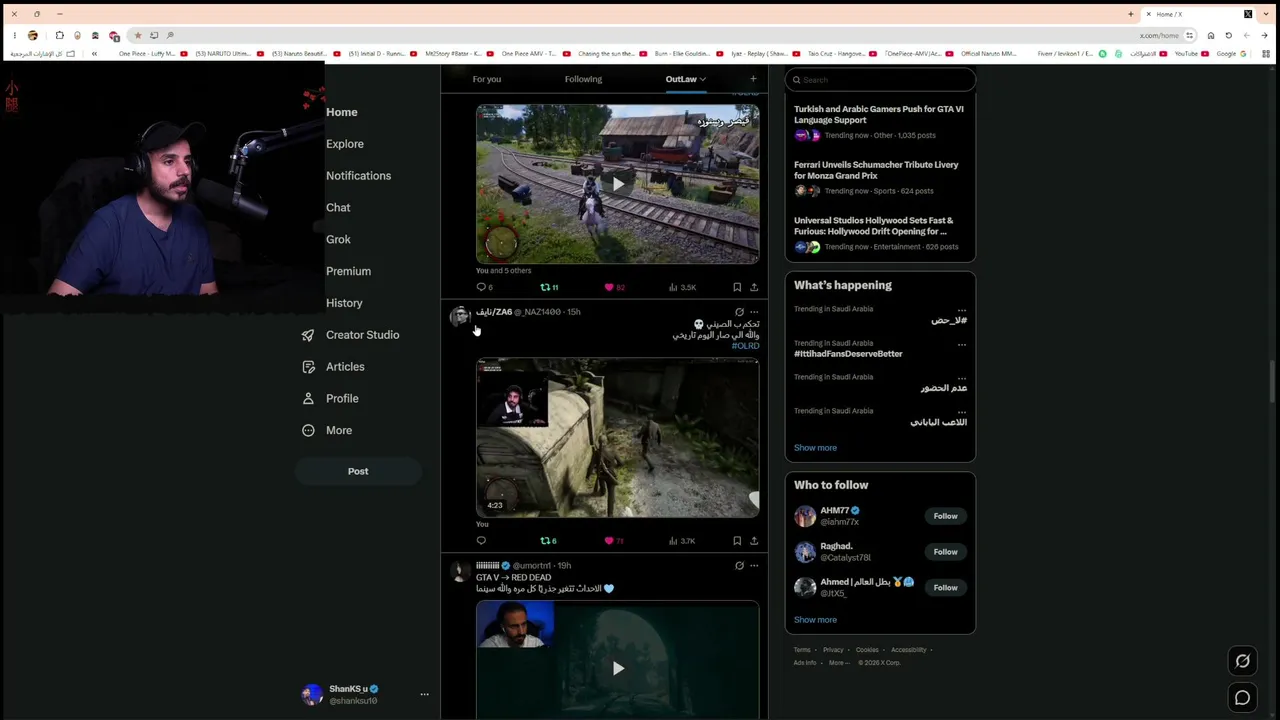Open more options on the @_NAZ1400 post
1280x720 pixels.
click(x=754, y=312)
